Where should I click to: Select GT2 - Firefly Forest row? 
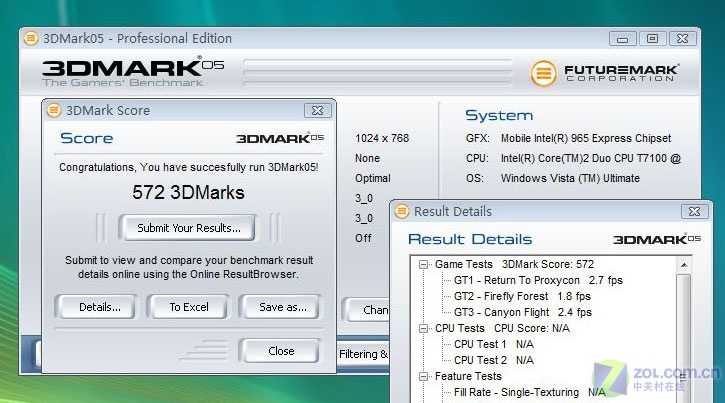522,296
